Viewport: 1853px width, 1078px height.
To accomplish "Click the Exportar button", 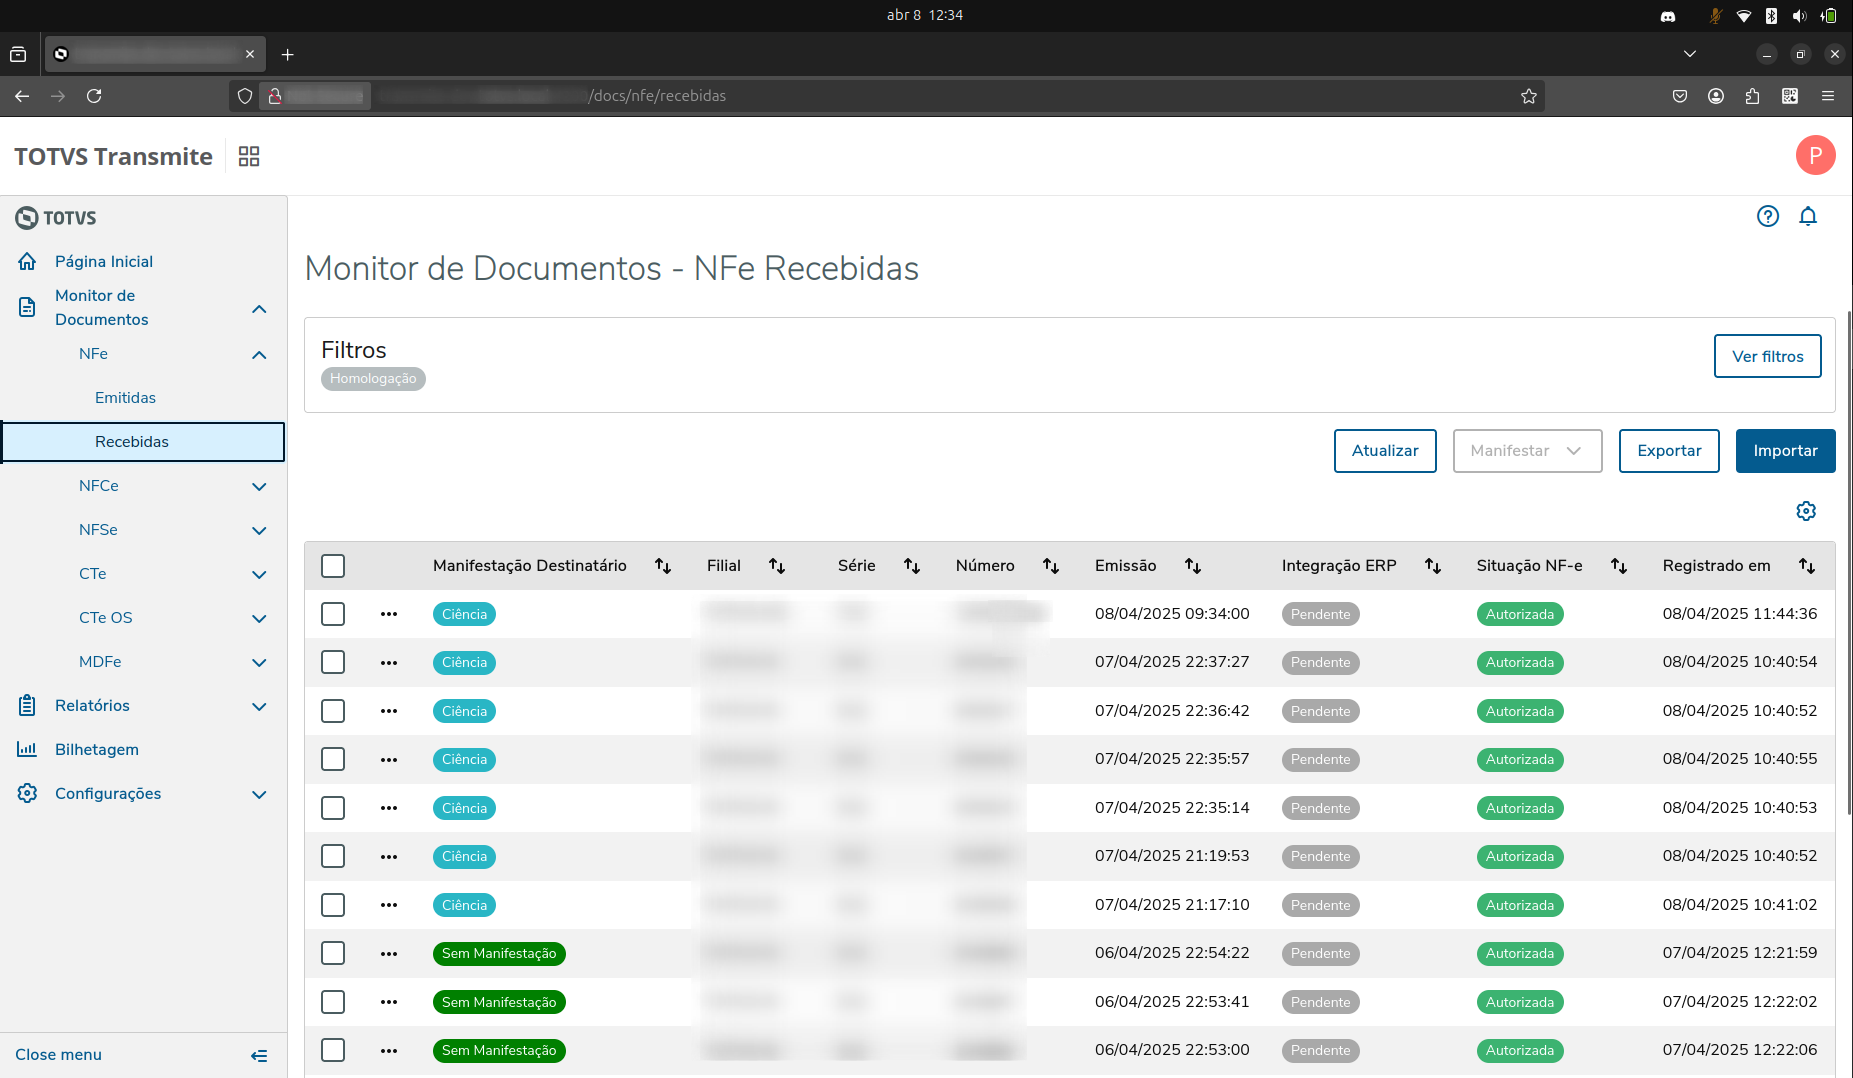I will [x=1669, y=451].
